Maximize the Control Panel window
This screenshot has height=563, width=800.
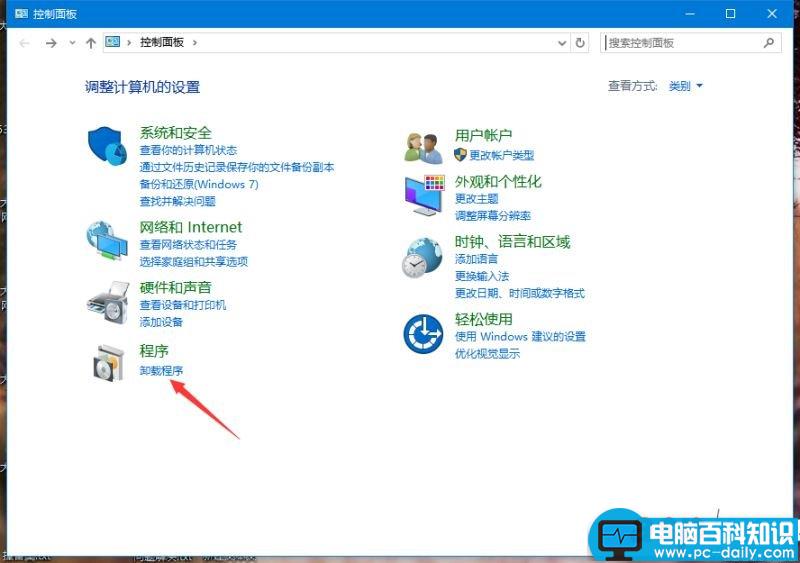(x=731, y=14)
